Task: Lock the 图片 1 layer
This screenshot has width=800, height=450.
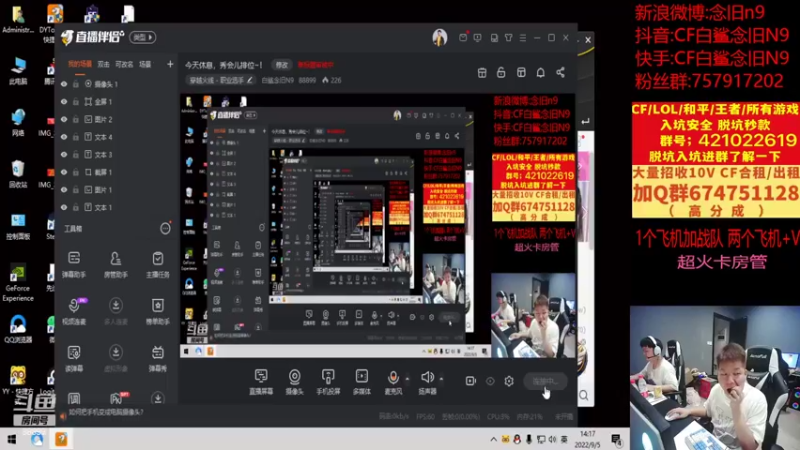Action: click(76, 190)
